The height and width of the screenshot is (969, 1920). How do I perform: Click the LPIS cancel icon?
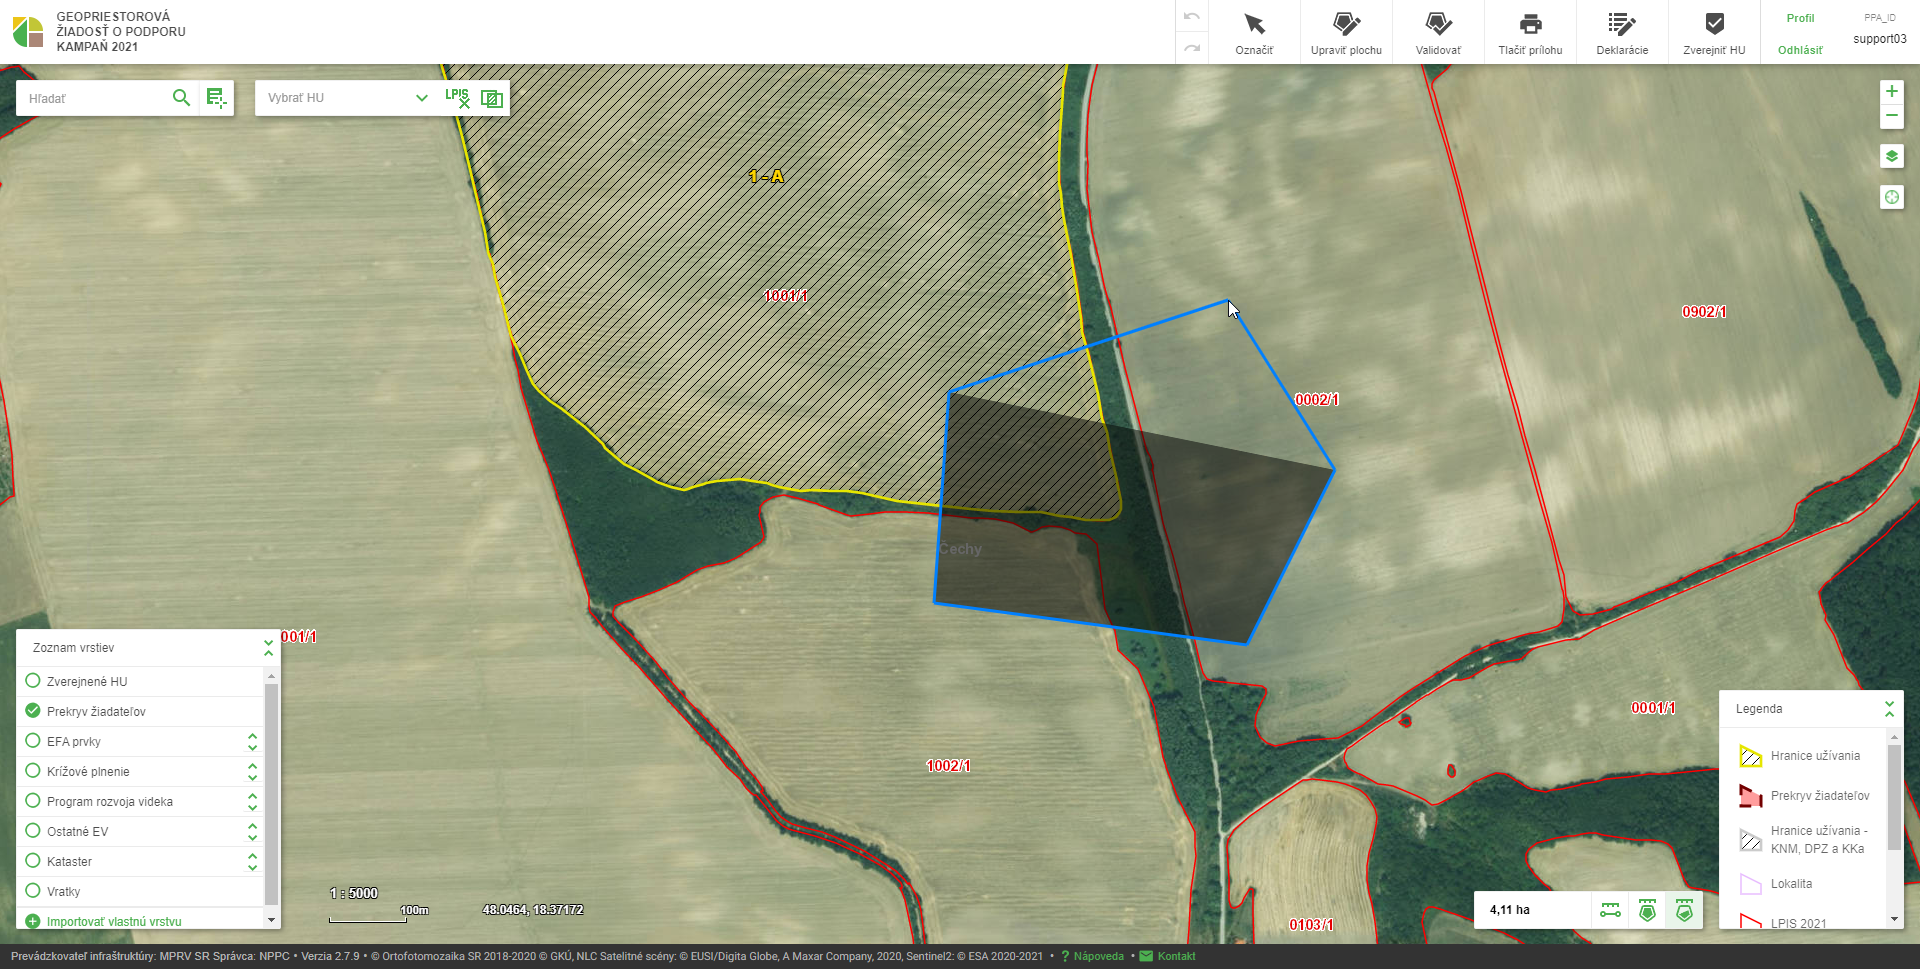(457, 97)
